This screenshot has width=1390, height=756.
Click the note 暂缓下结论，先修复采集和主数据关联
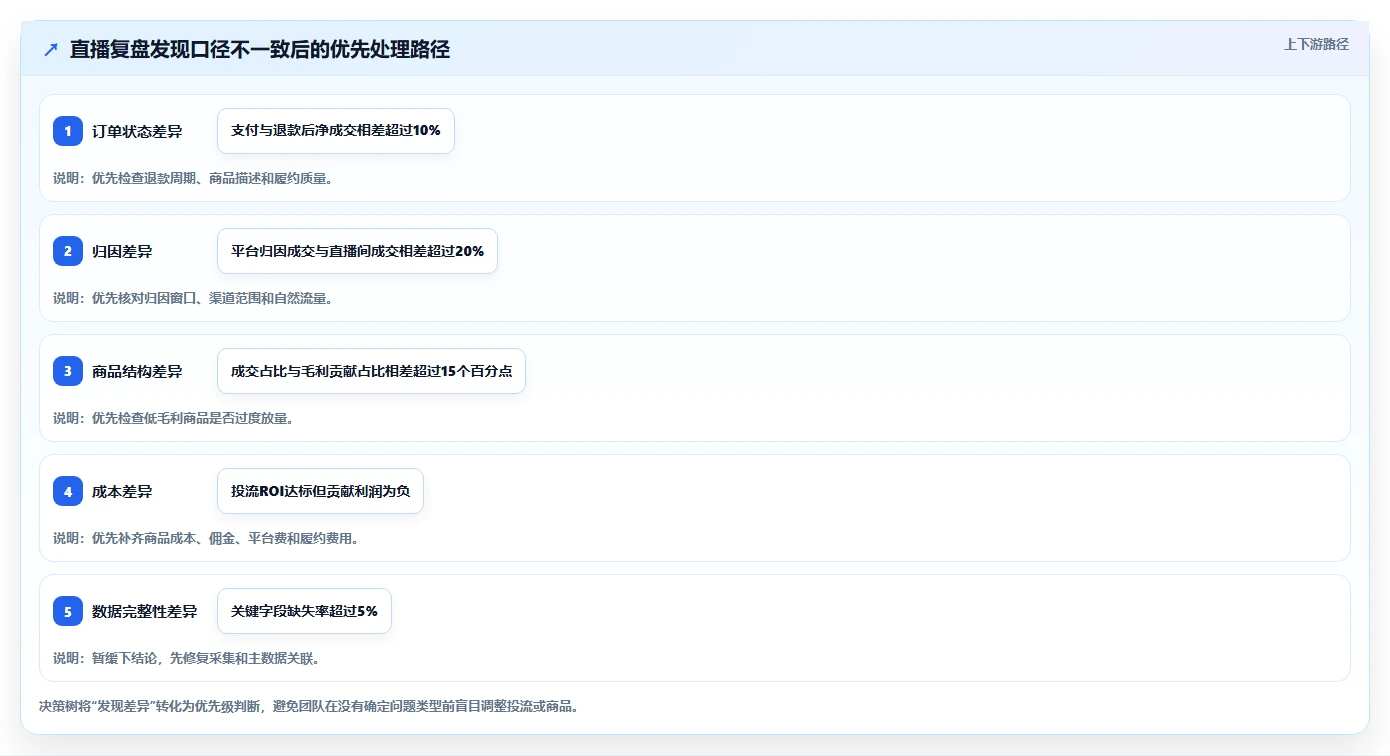[186, 658]
